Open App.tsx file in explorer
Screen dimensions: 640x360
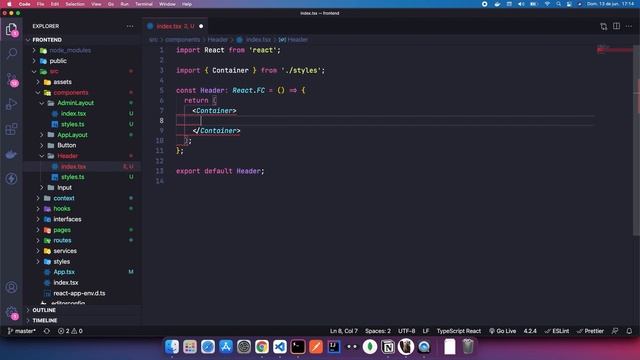(x=64, y=272)
